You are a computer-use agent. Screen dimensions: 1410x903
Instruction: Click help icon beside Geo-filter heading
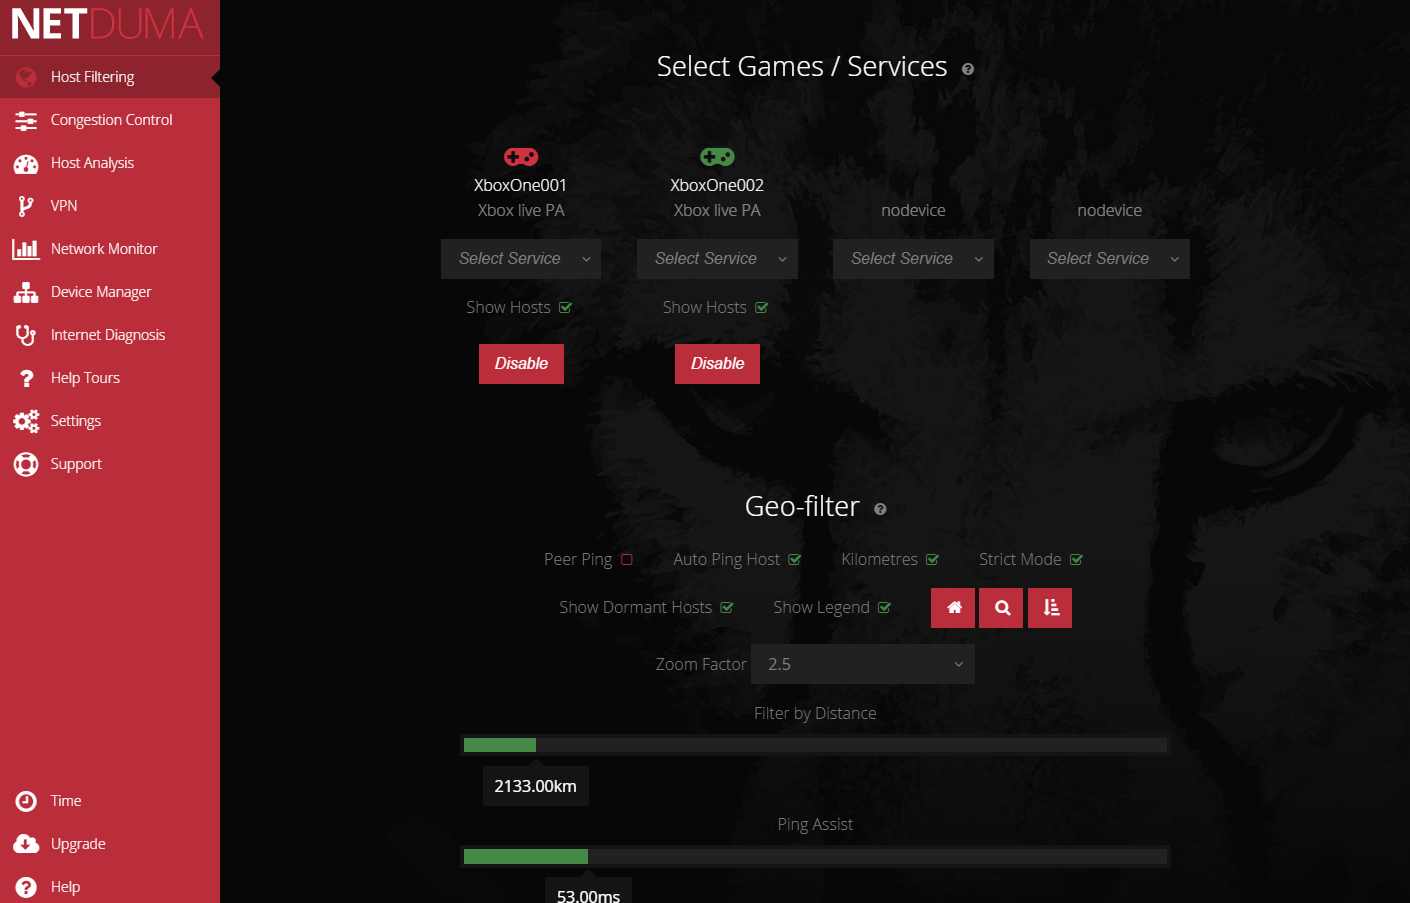click(880, 509)
